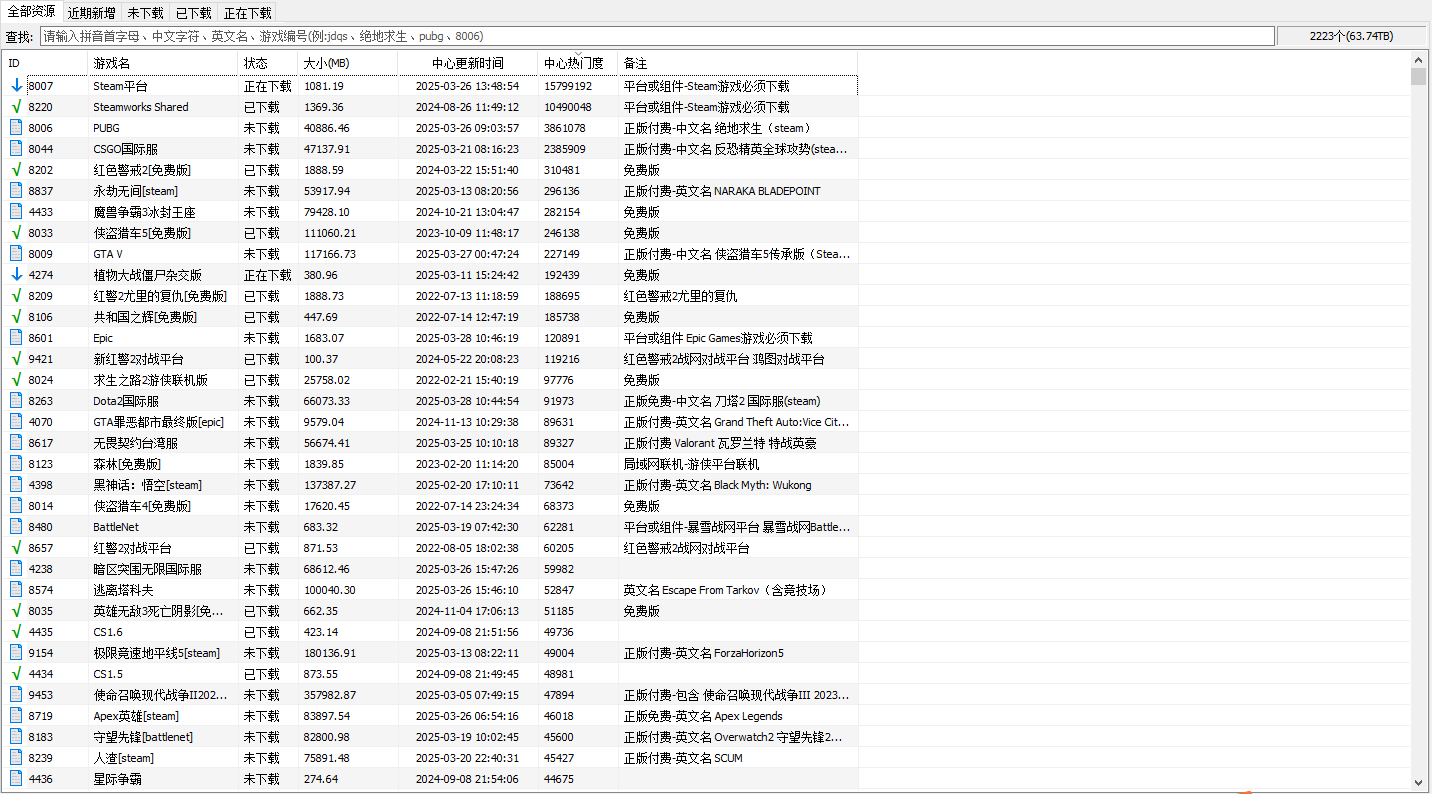Image resolution: width=1432 pixels, height=794 pixels.
Task: Click the update time 2025-03-28 10:46:19
Action: (x=468, y=338)
